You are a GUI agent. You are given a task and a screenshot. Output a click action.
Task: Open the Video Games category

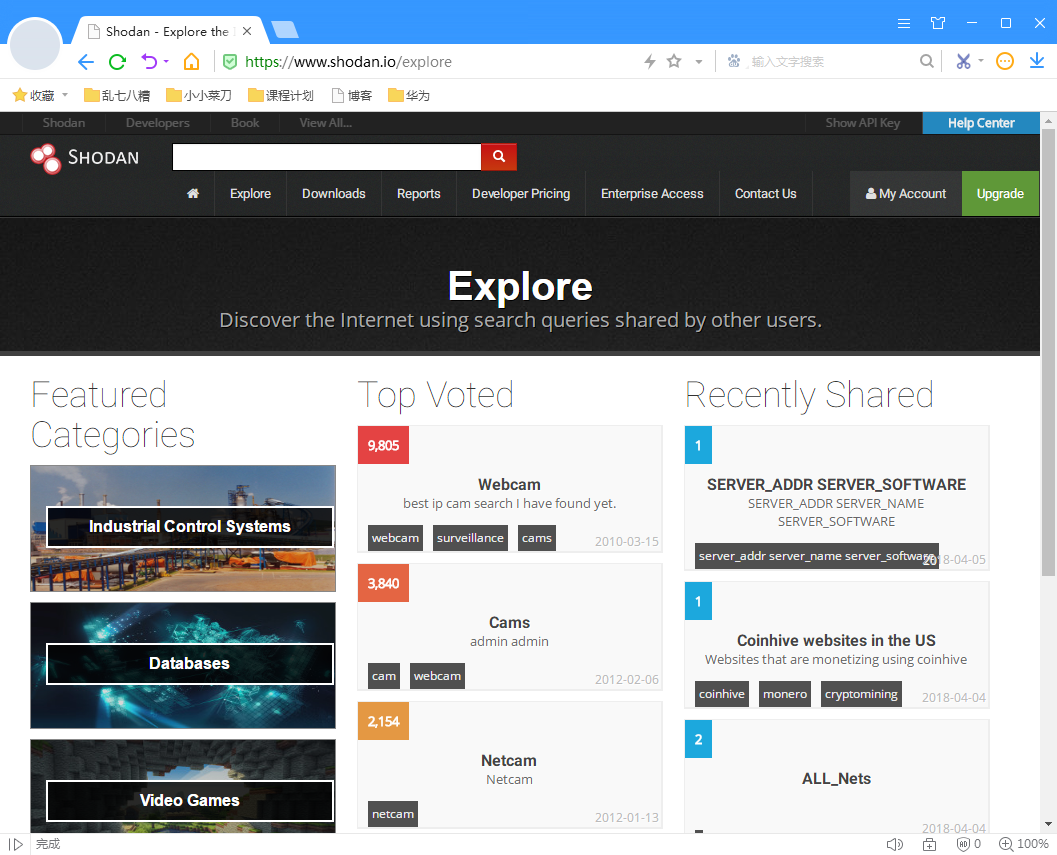click(x=183, y=788)
